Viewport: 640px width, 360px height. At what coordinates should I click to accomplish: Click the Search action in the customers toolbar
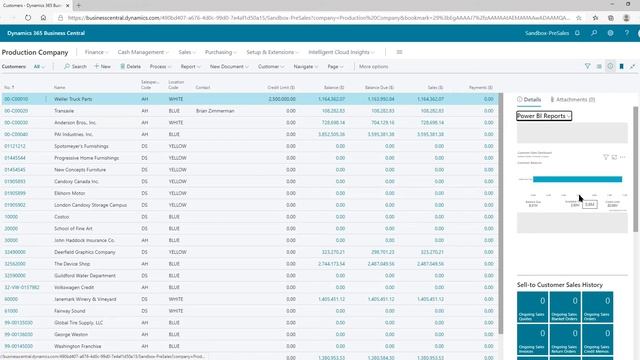(x=75, y=67)
